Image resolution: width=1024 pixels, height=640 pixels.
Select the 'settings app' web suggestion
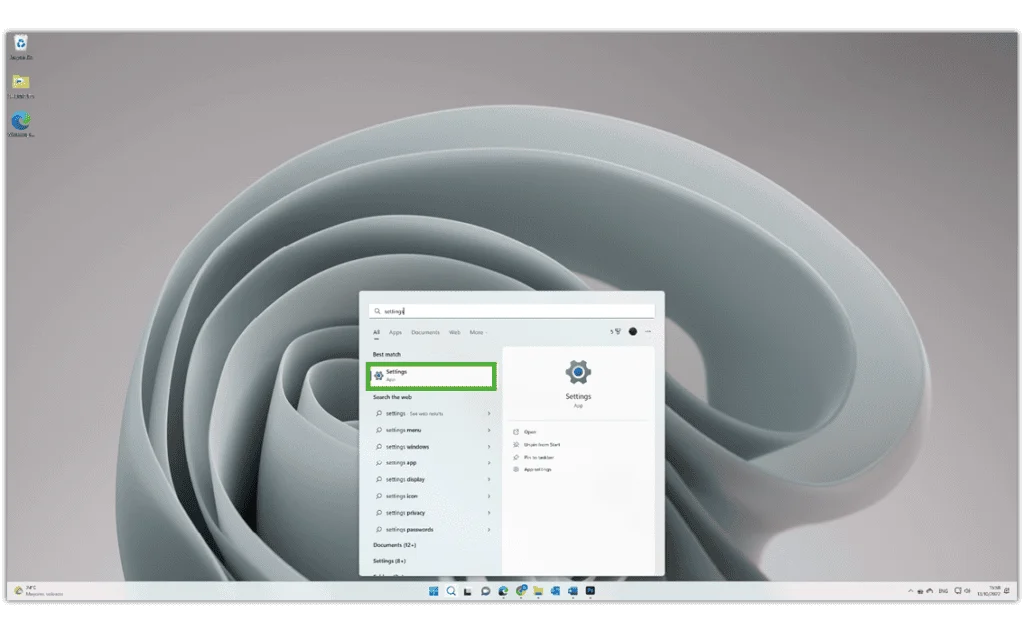click(432, 463)
